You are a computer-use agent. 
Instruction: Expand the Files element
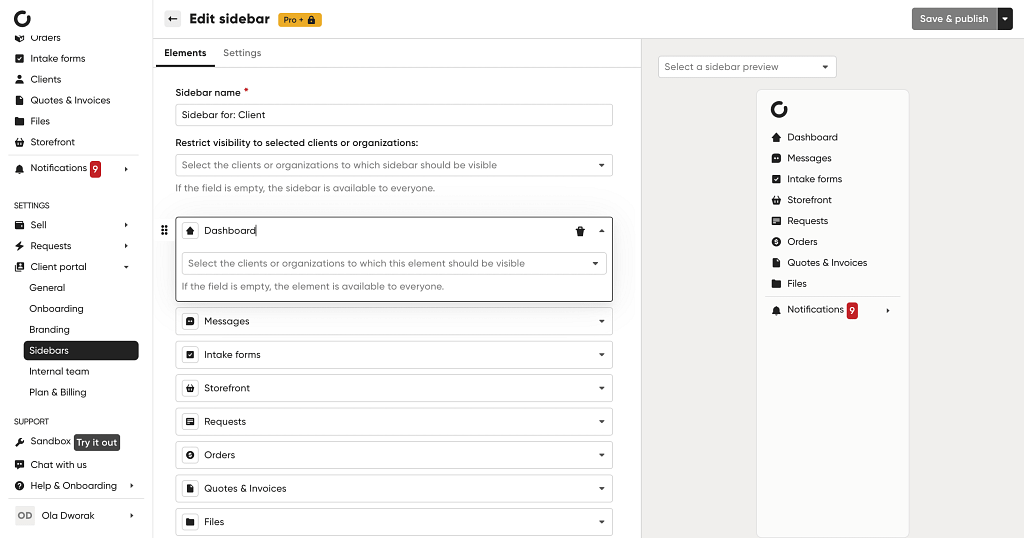601,522
